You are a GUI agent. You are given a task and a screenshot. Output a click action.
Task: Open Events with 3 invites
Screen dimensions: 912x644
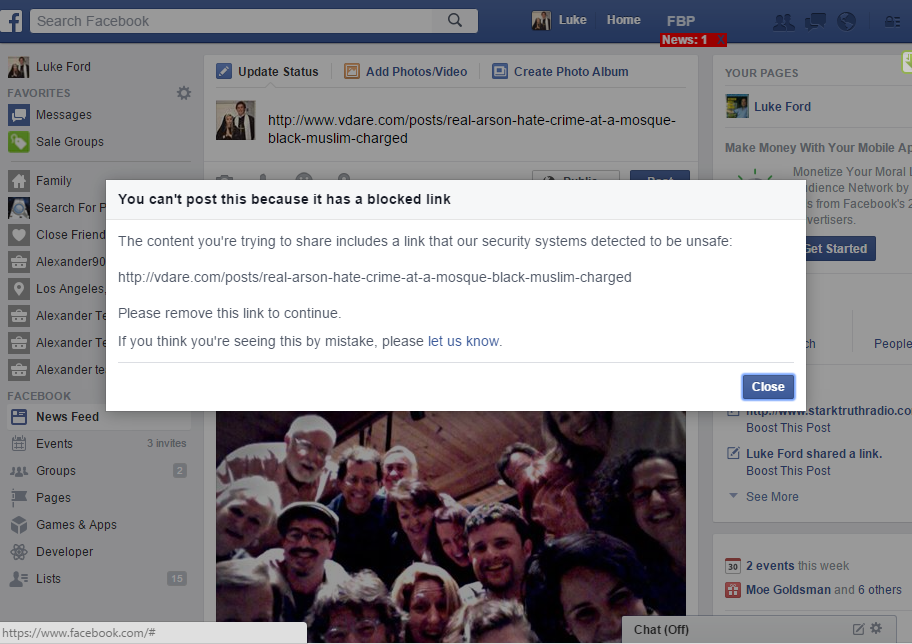(x=99, y=443)
